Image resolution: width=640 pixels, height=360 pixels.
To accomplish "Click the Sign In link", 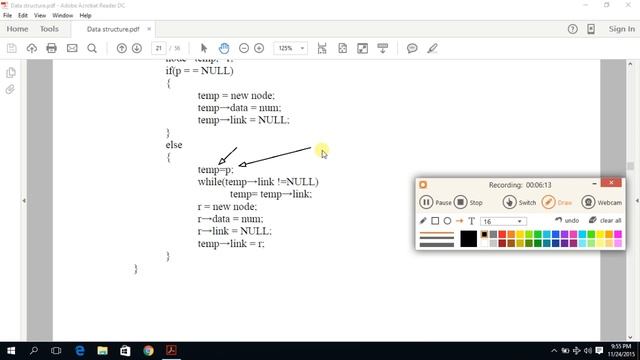I will pos(622,29).
